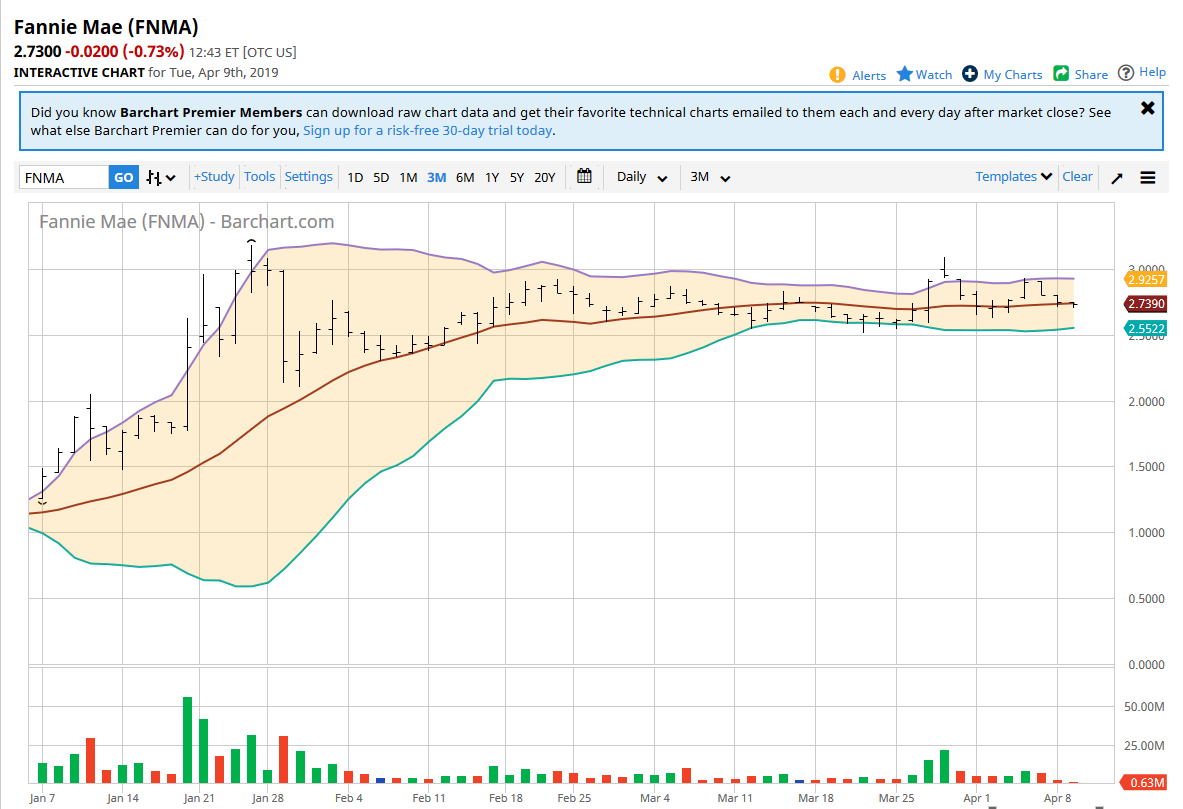Screen dimensions: 1183x809
Task: Select the 1D time range
Action: tap(355, 177)
